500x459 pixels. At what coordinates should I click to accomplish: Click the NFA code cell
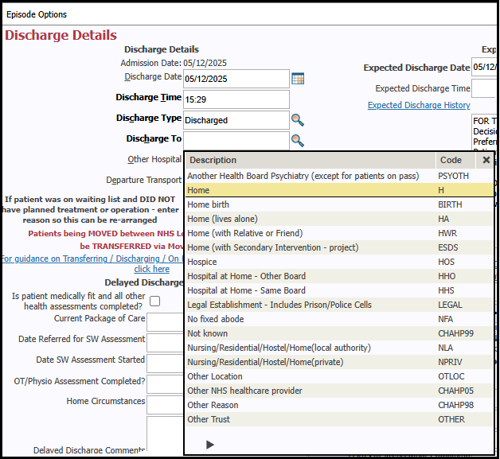(x=445, y=319)
